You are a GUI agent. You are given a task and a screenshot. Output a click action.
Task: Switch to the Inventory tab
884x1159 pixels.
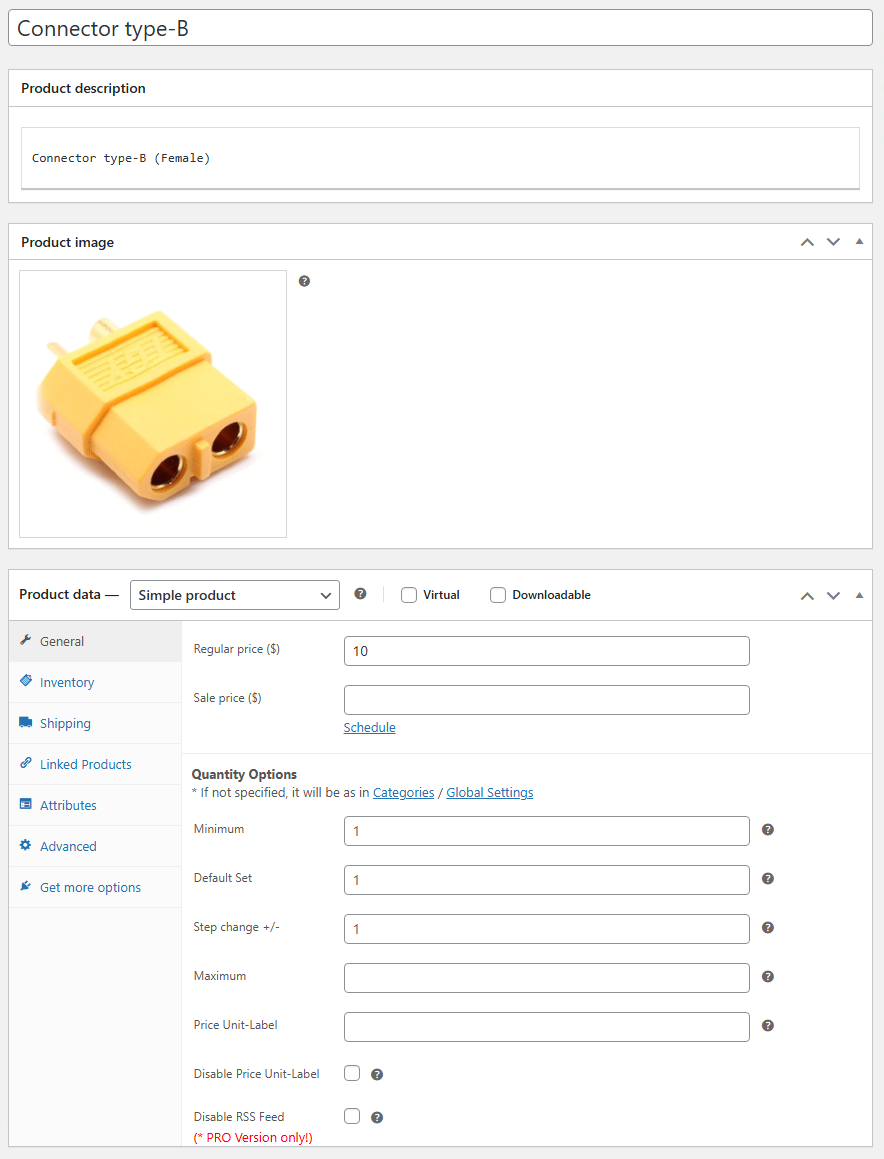click(x=67, y=682)
